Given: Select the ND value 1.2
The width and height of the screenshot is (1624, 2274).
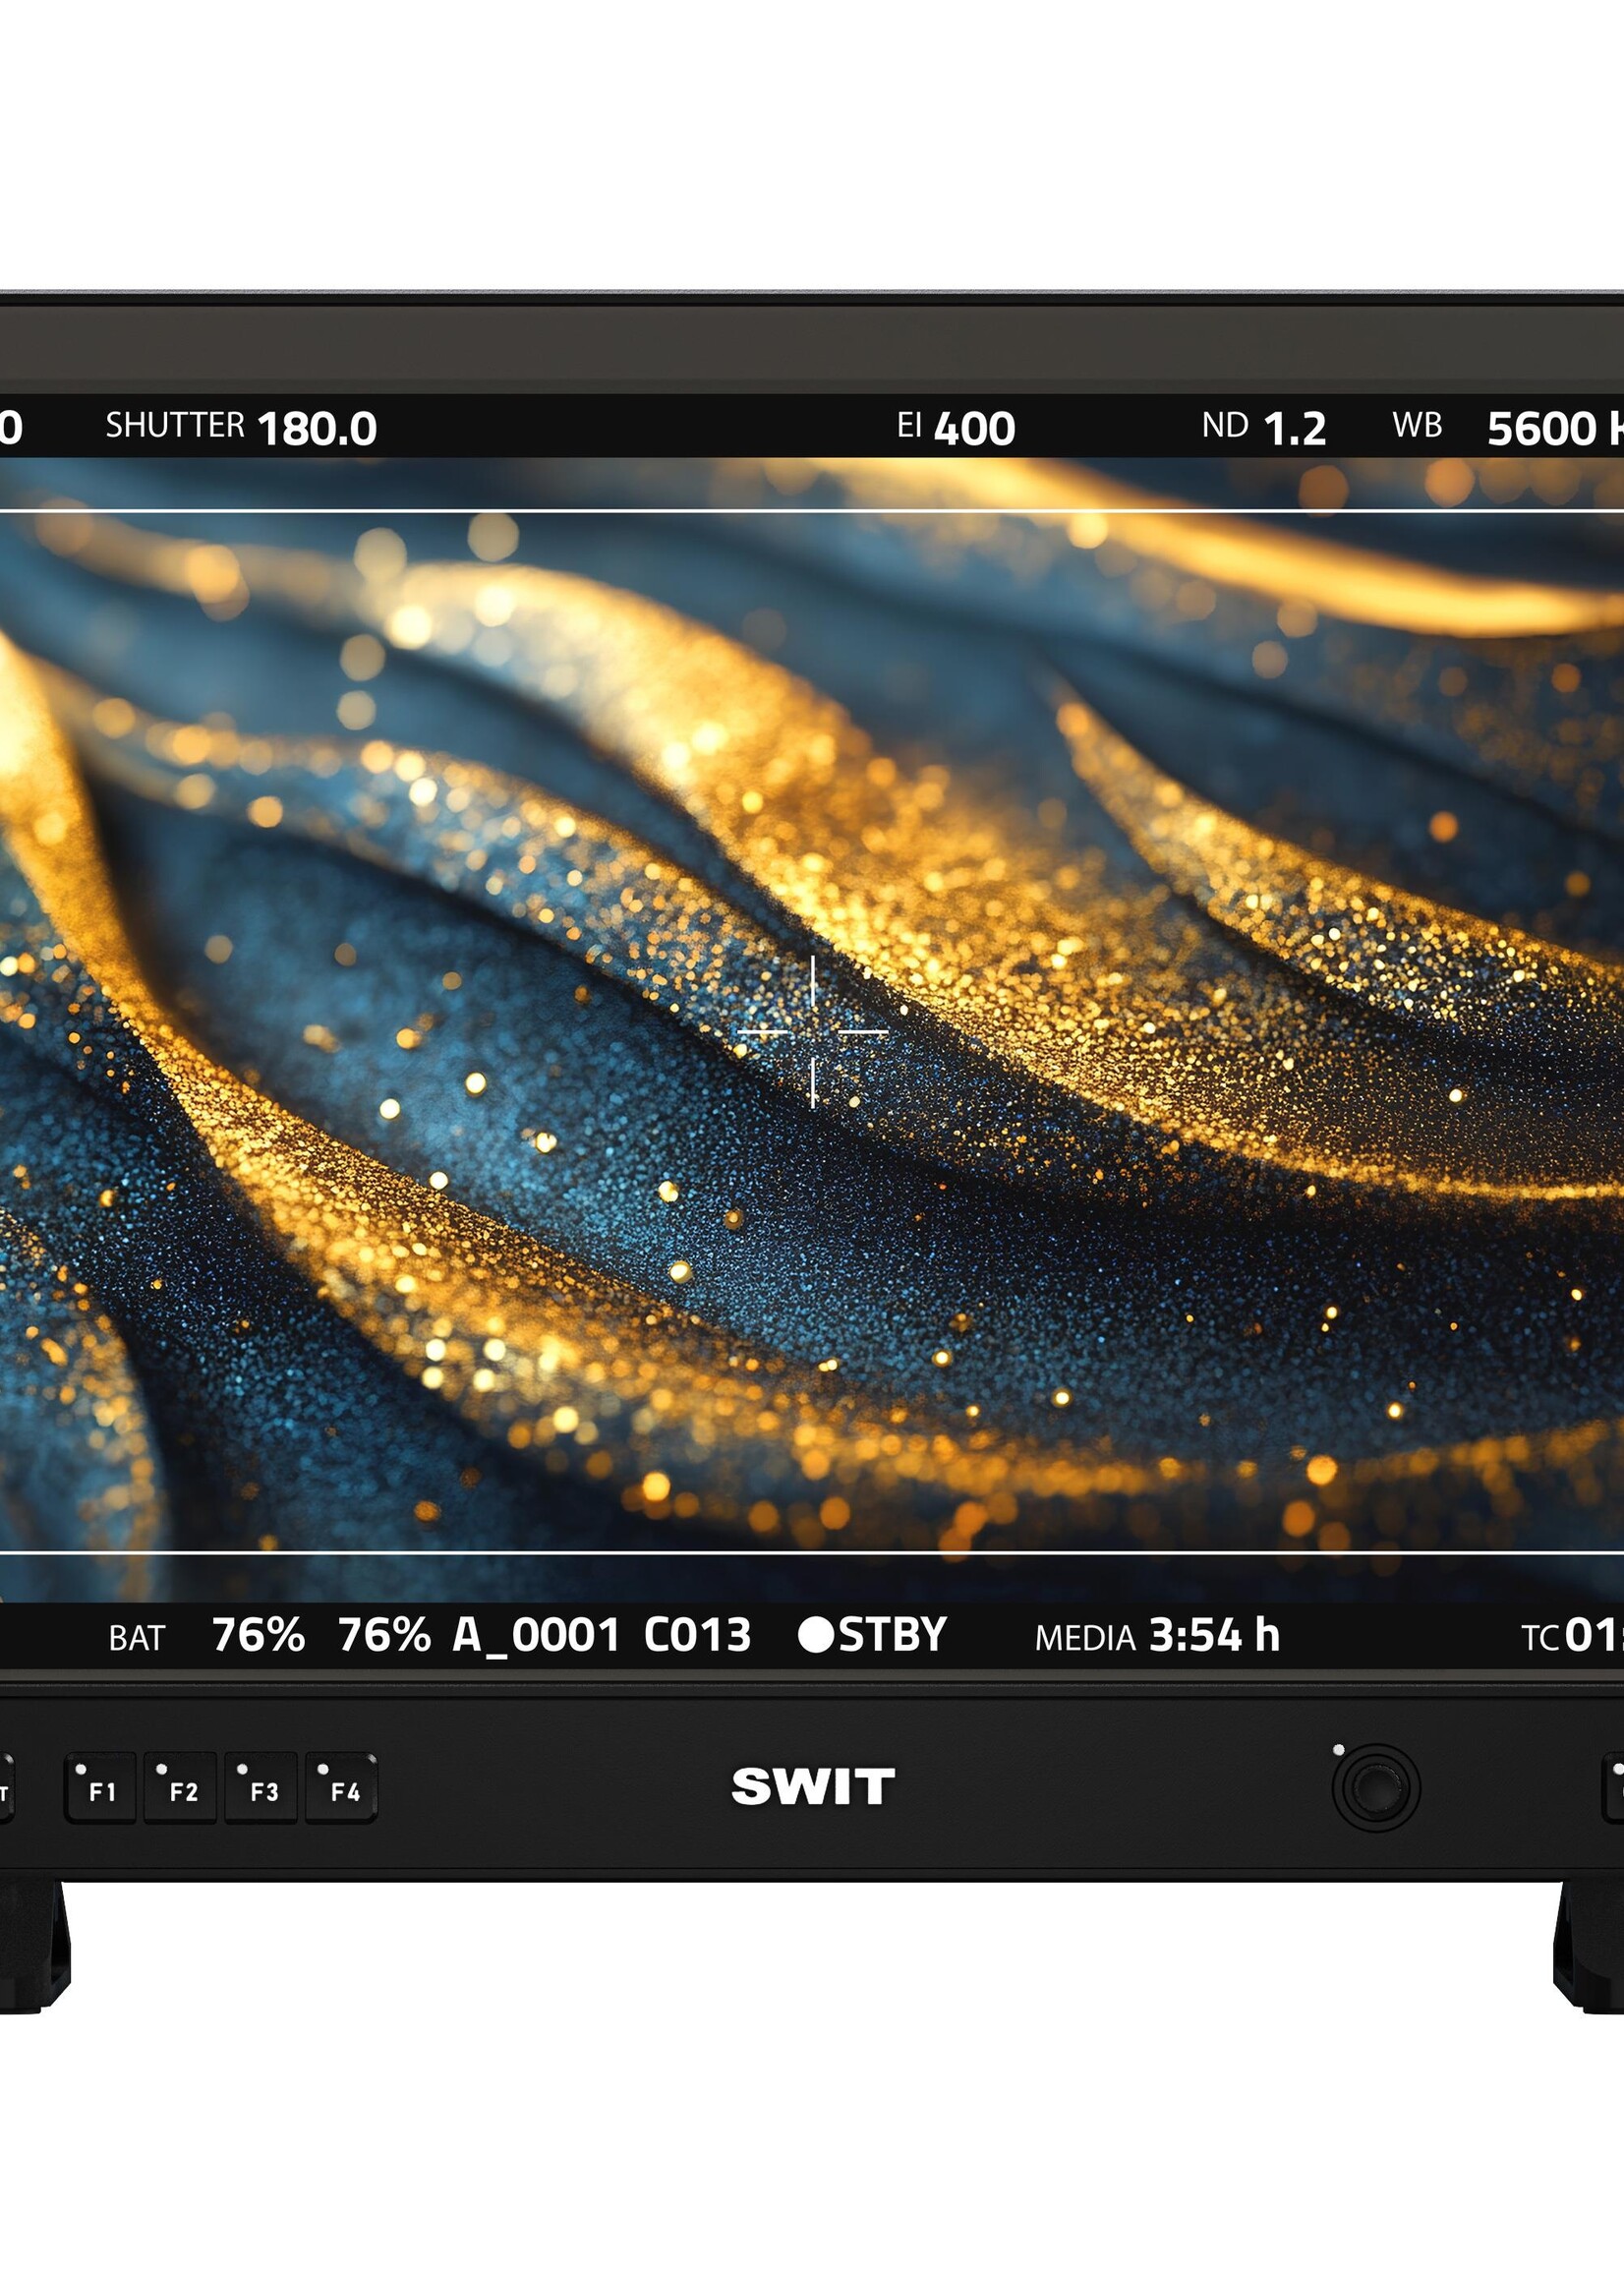Looking at the screenshot, I should tap(1295, 429).
